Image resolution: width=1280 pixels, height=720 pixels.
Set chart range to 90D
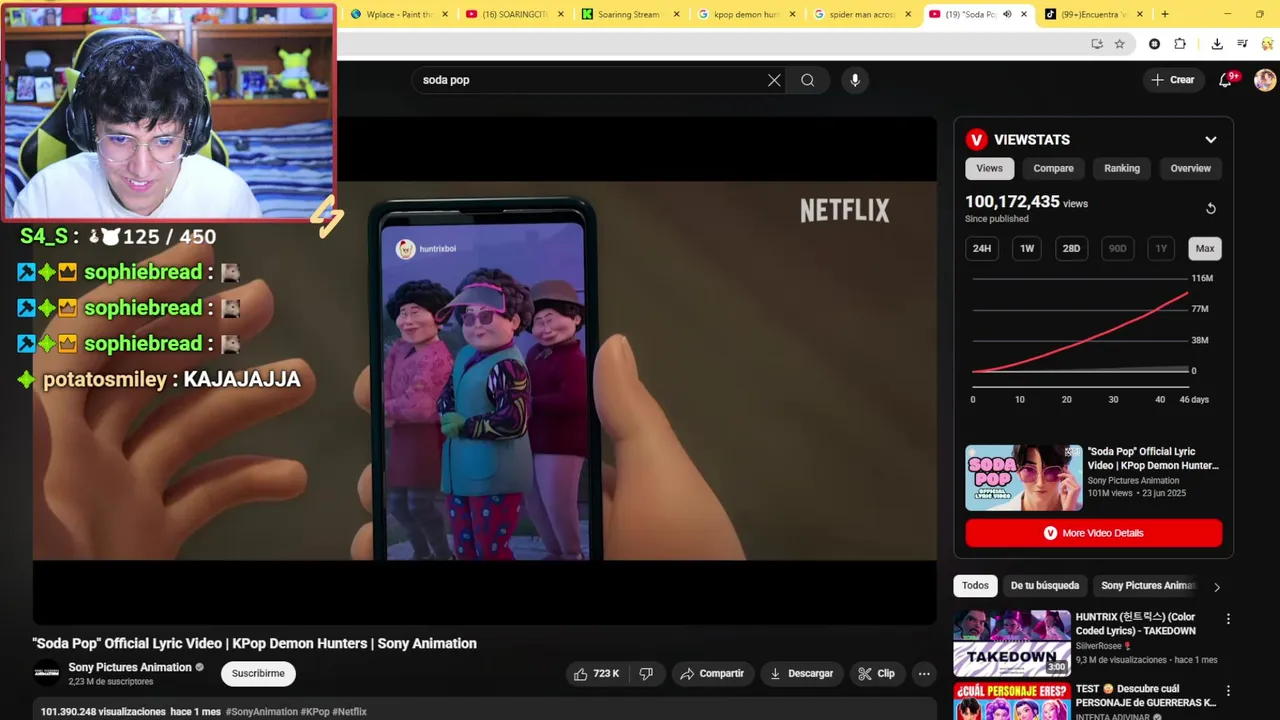click(1117, 249)
